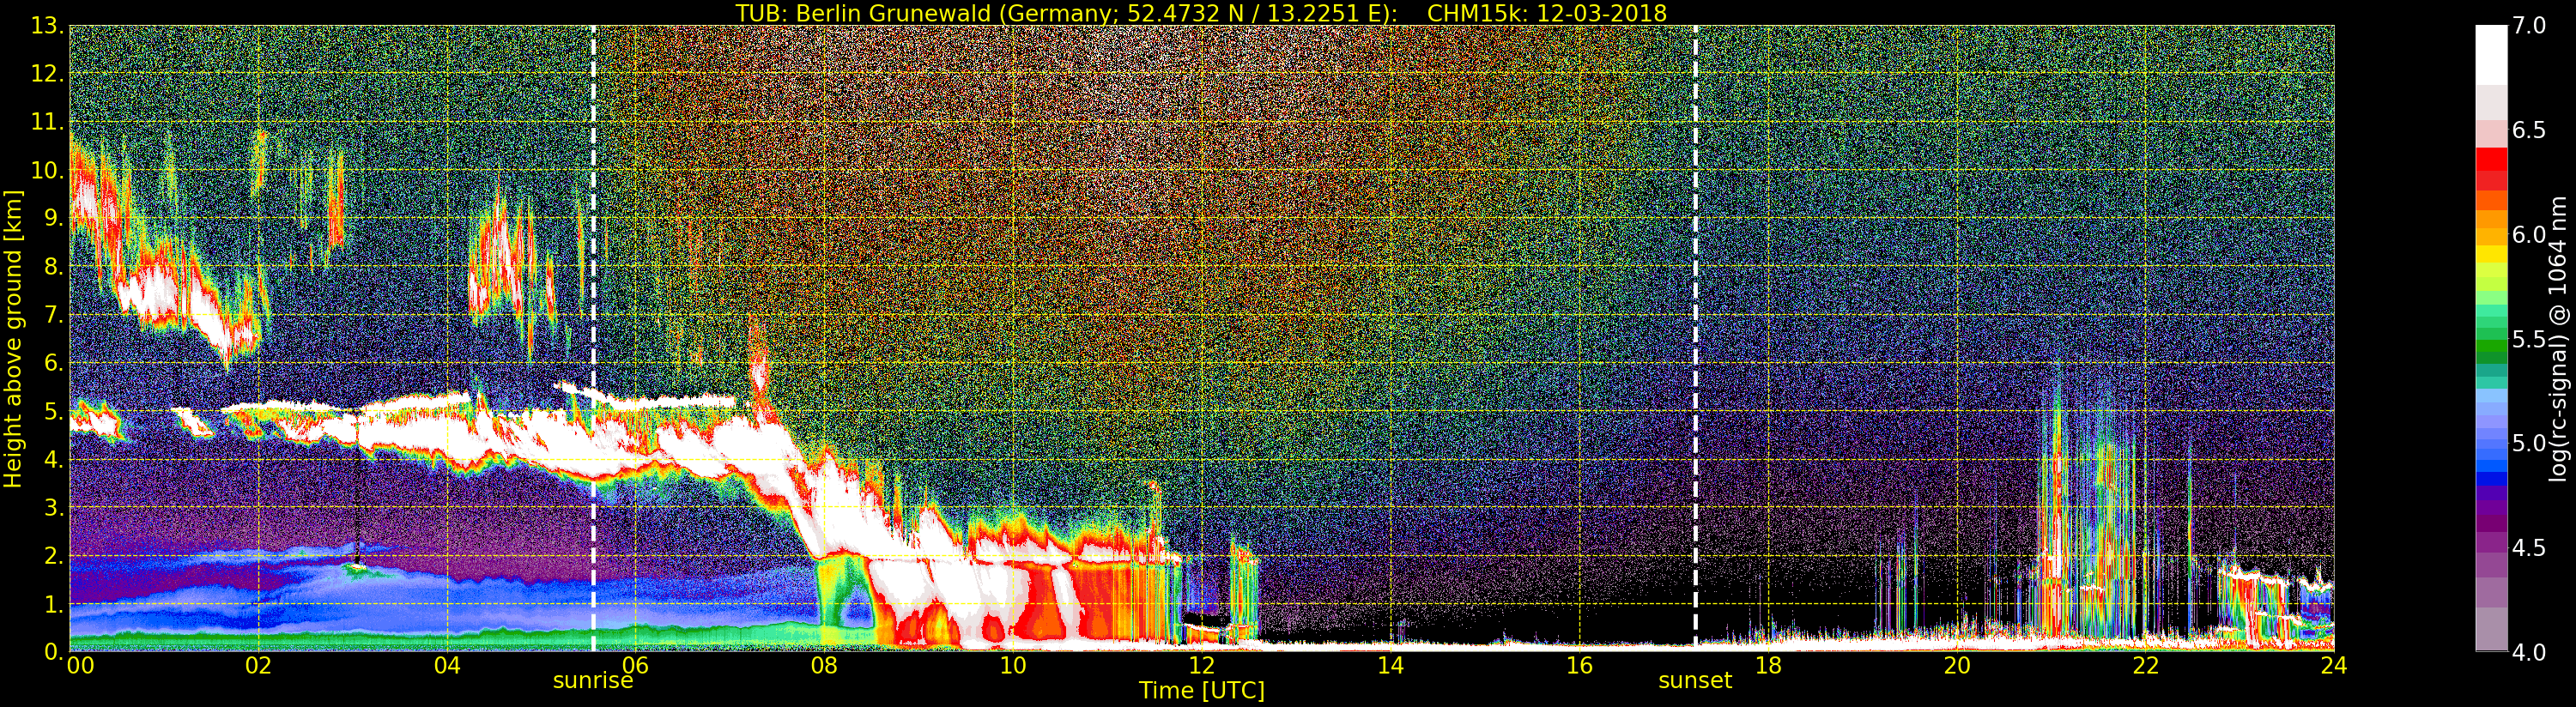Click the '2.' height axis tick label
The width and height of the screenshot is (2576, 707).
click(x=52, y=555)
